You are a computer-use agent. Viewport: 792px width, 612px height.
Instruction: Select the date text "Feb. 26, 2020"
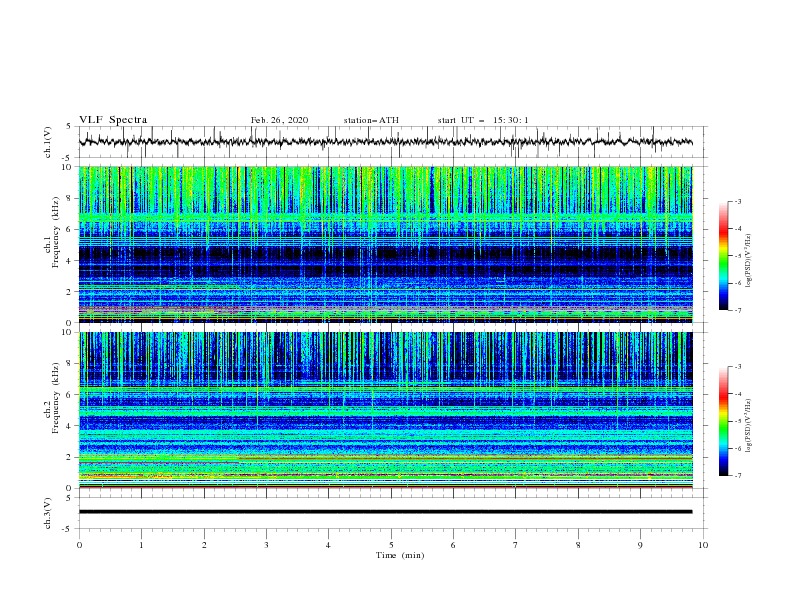(279, 120)
